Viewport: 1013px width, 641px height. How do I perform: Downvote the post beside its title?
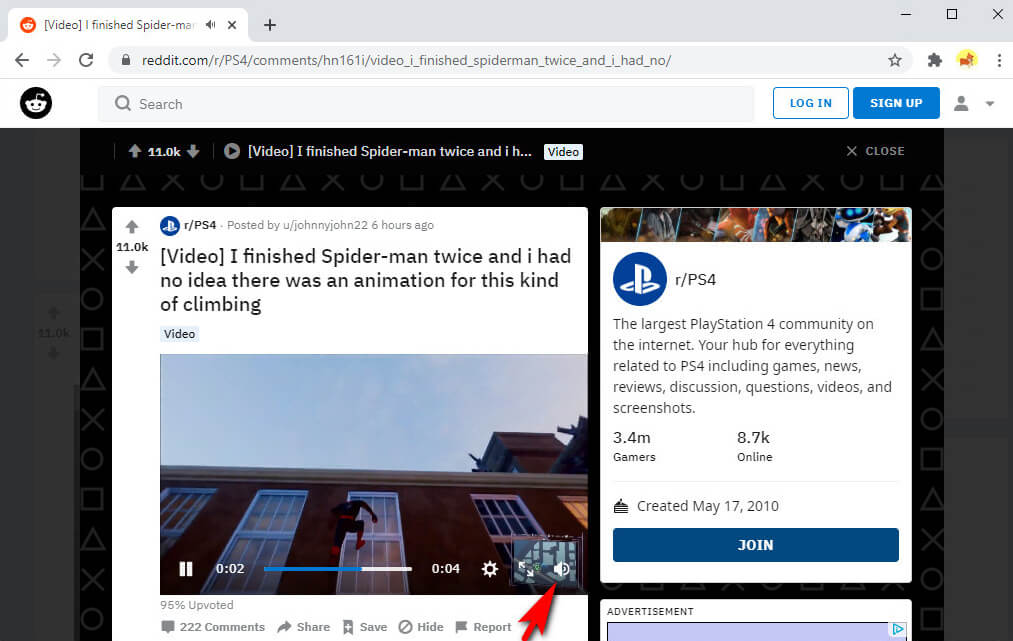132,268
